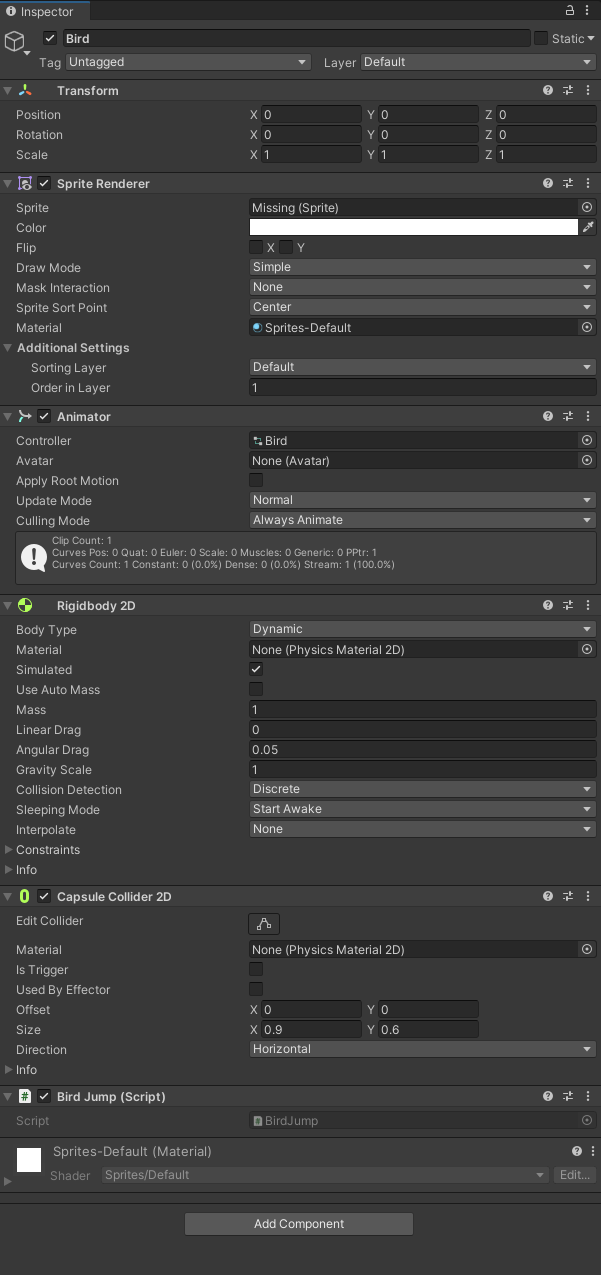Open help for the Sprite Renderer component
601x1275 pixels.
[548, 184]
